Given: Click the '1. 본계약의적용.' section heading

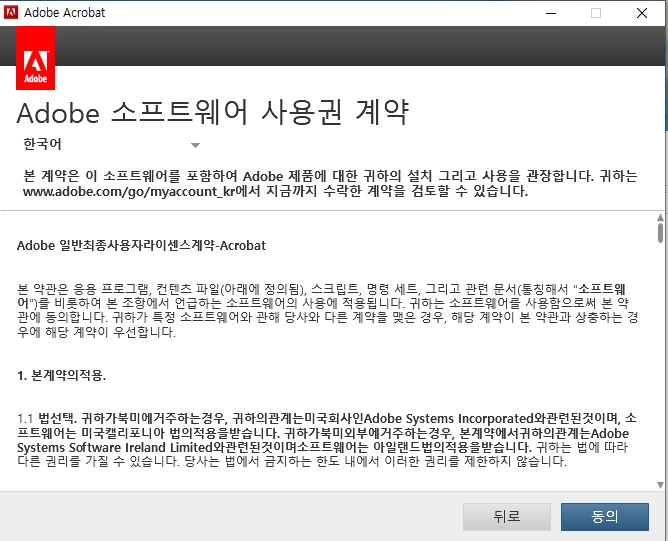Looking at the screenshot, I should [x=62, y=375].
